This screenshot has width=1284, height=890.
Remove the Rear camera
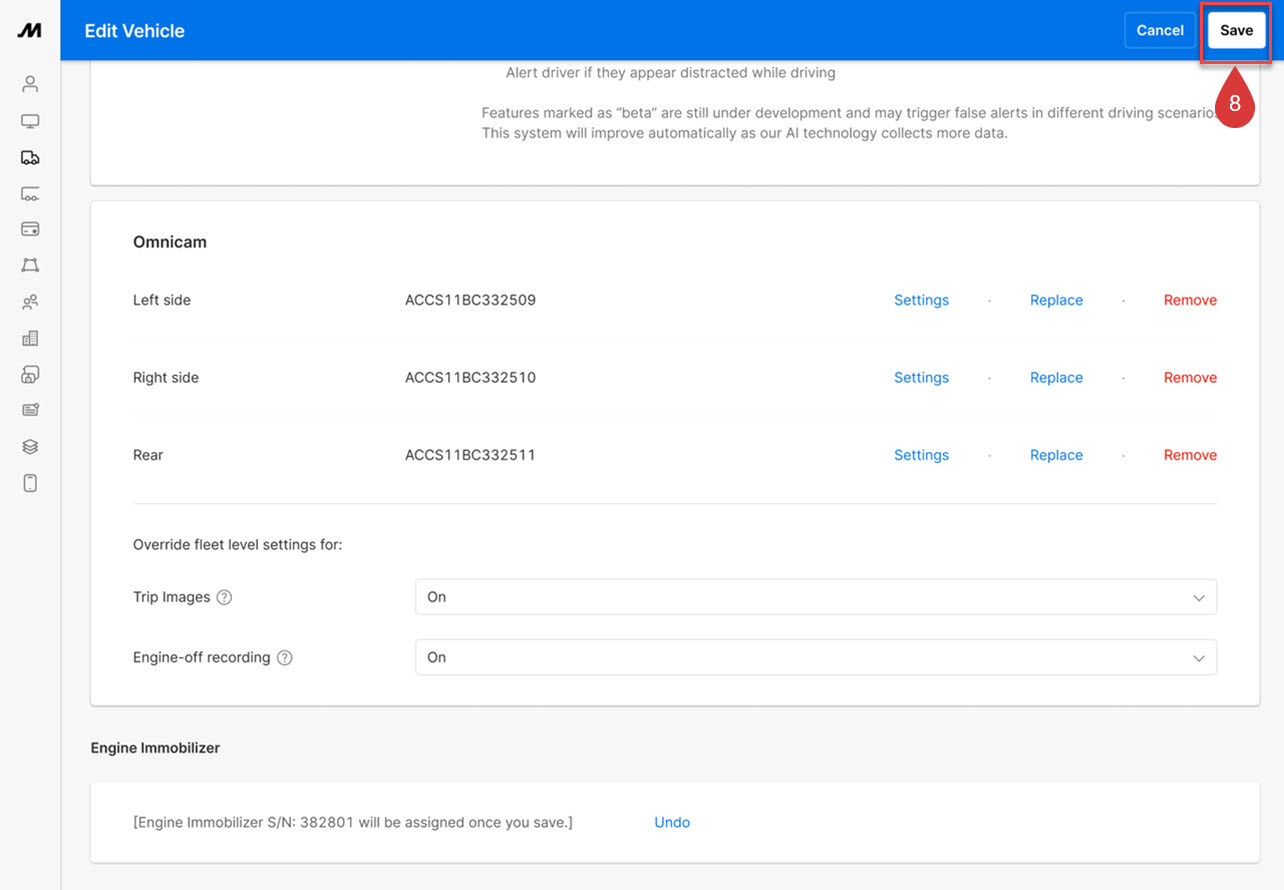tap(1190, 455)
